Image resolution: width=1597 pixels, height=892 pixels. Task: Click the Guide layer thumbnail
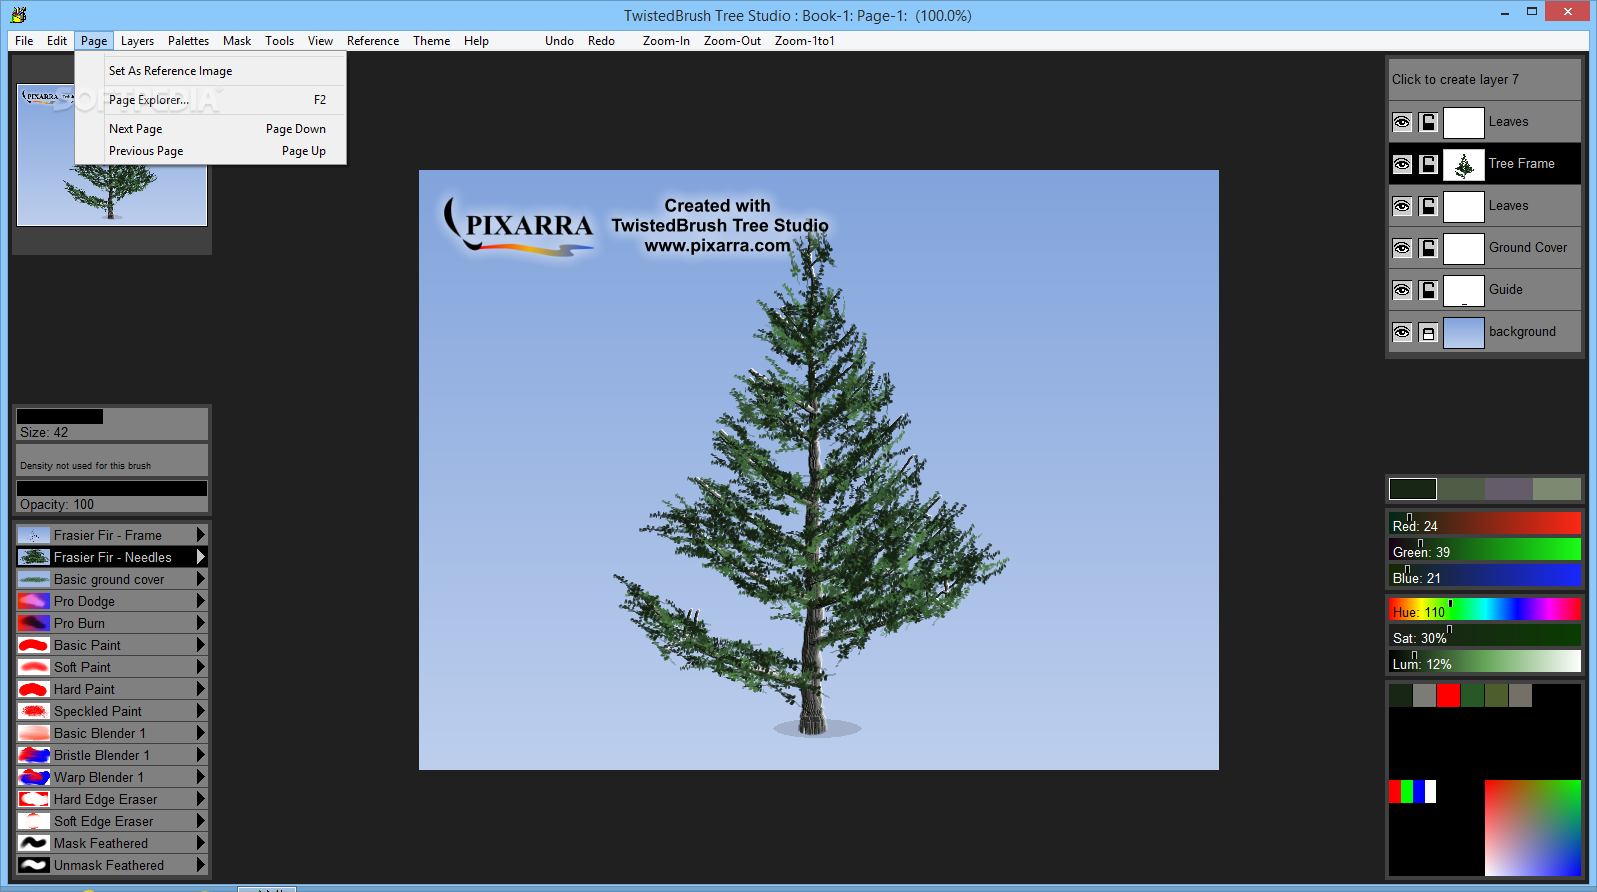[x=1464, y=290]
